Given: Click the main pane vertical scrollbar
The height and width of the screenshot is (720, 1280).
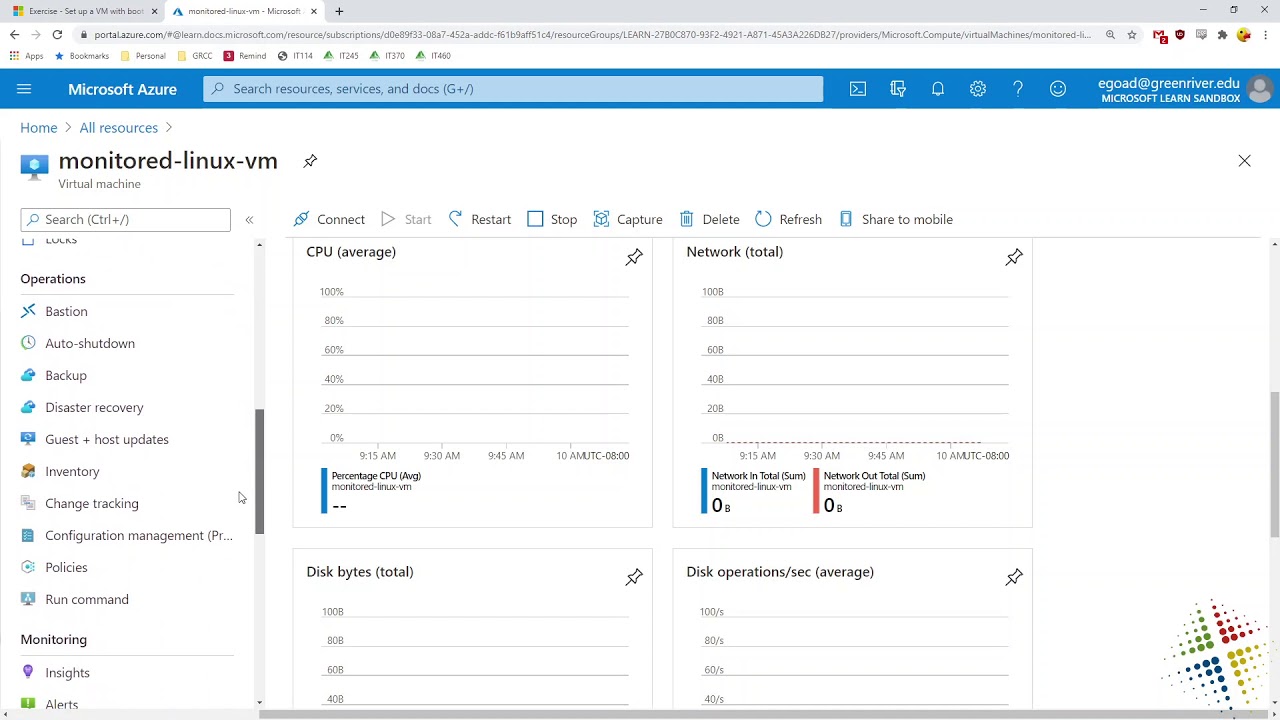Looking at the screenshot, I should point(1274,465).
